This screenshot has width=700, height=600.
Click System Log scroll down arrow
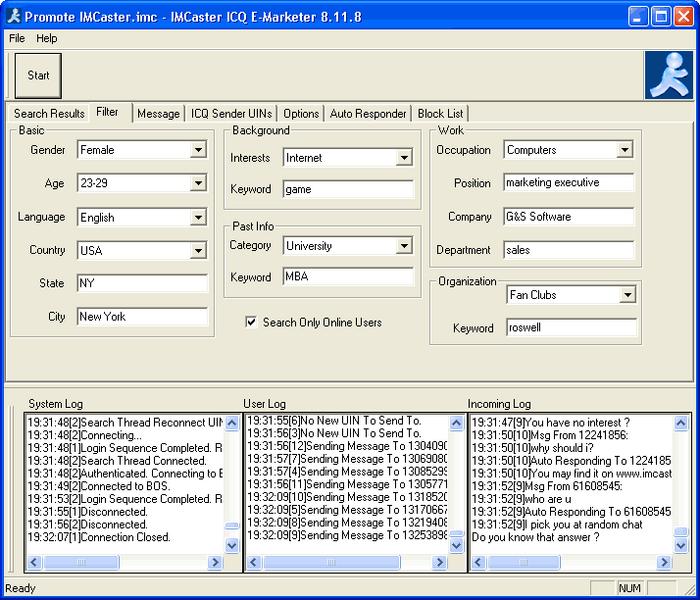click(x=232, y=545)
